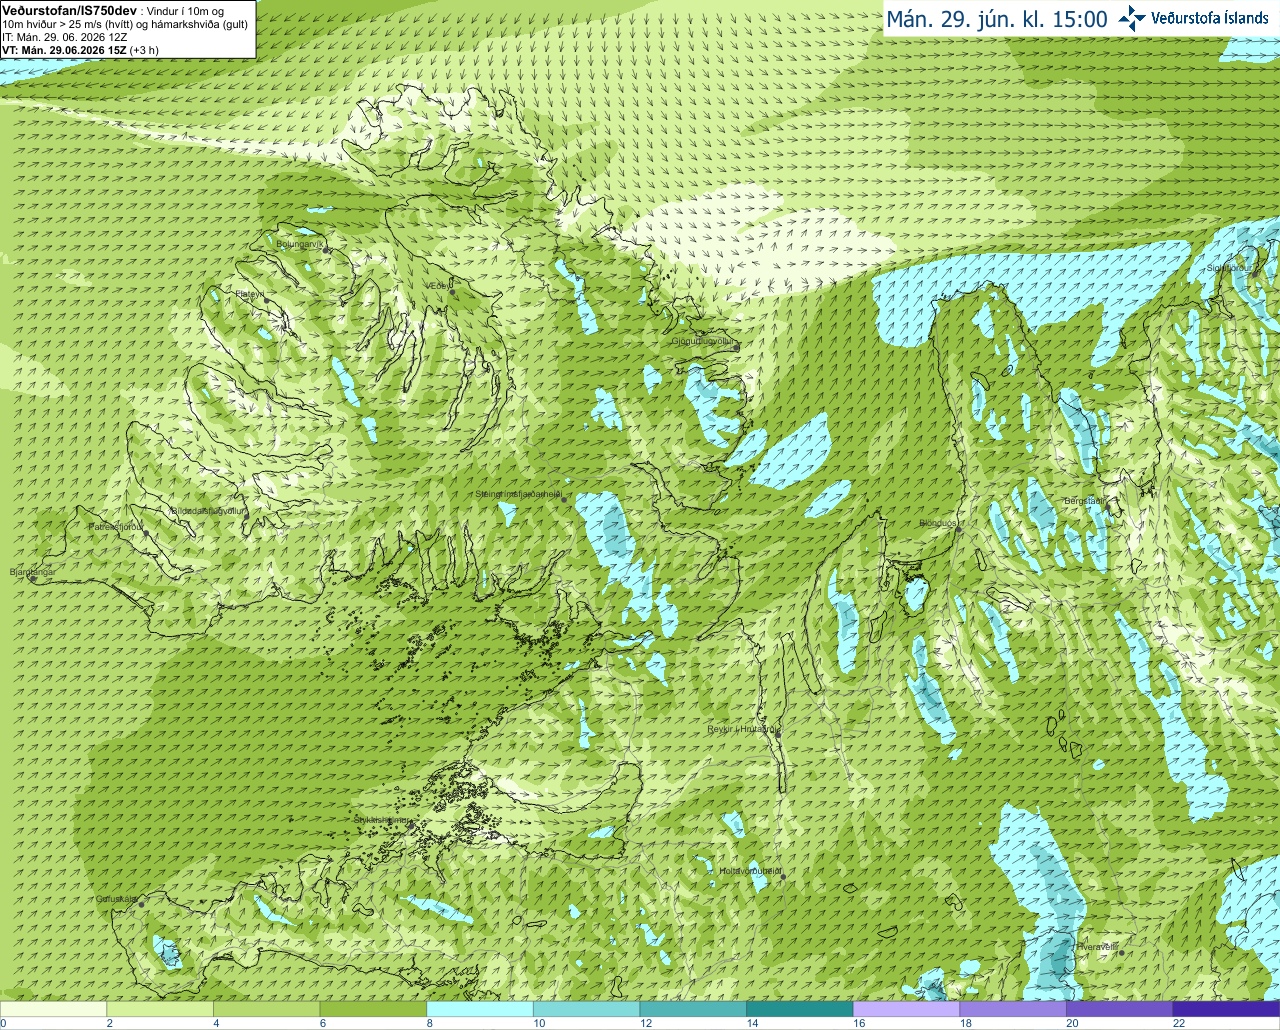Click the Bolungarvík station marker

click(x=326, y=250)
